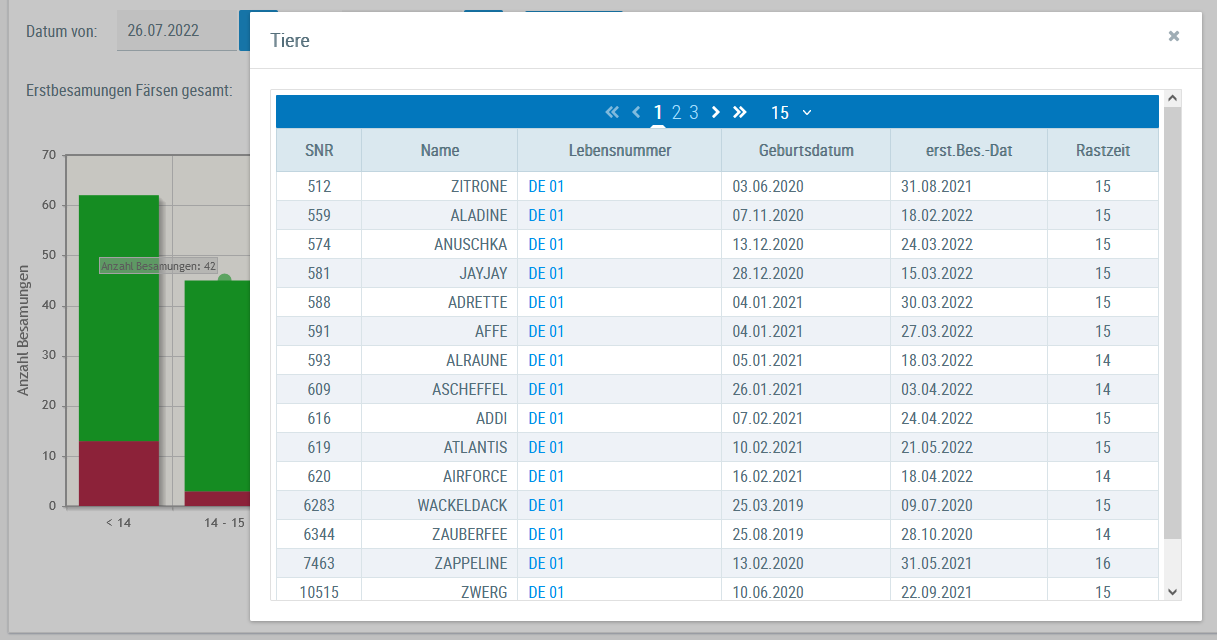Go to next page arrow
1217x640 pixels.
click(716, 112)
